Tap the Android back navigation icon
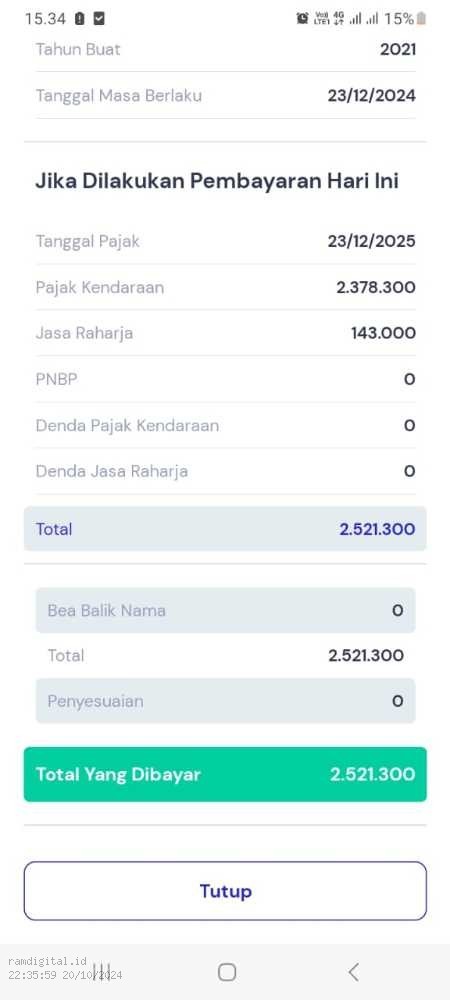The image size is (450, 1000). 354,972
